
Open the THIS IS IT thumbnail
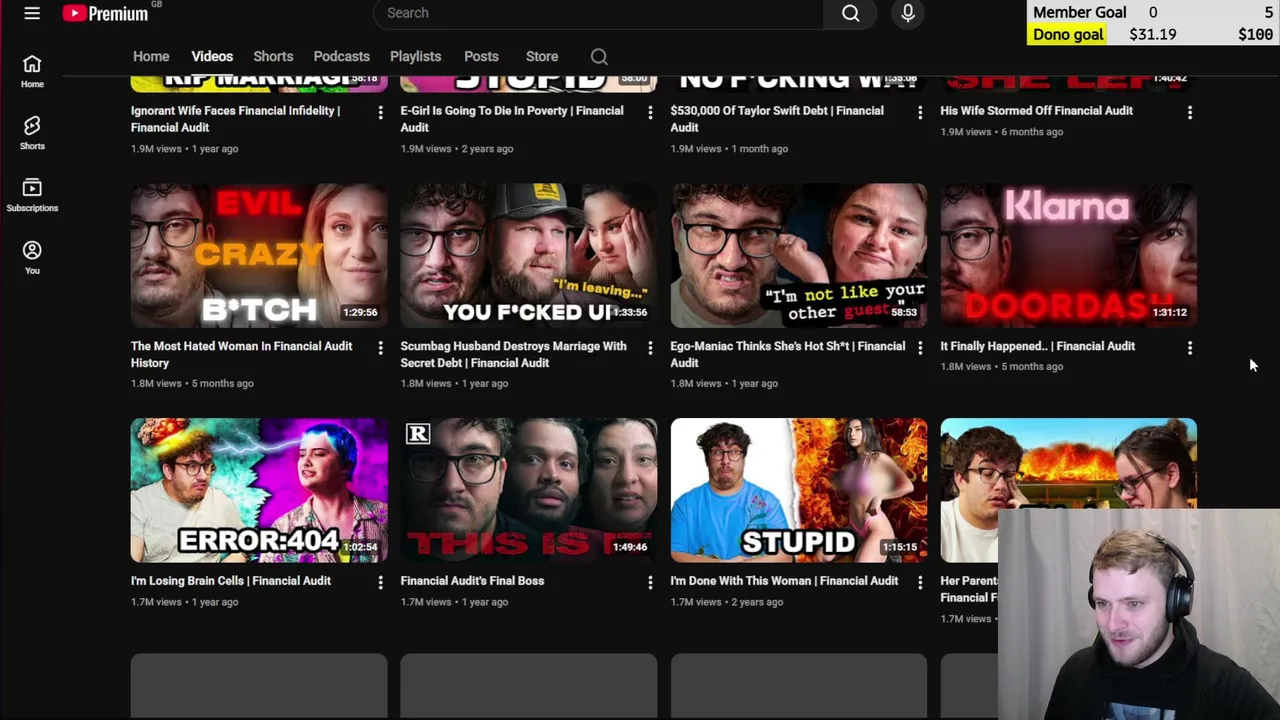[529, 490]
